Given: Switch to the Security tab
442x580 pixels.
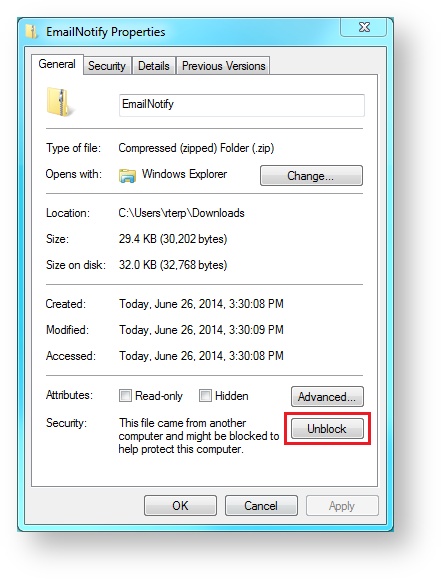Looking at the screenshot, I should (107, 66).
